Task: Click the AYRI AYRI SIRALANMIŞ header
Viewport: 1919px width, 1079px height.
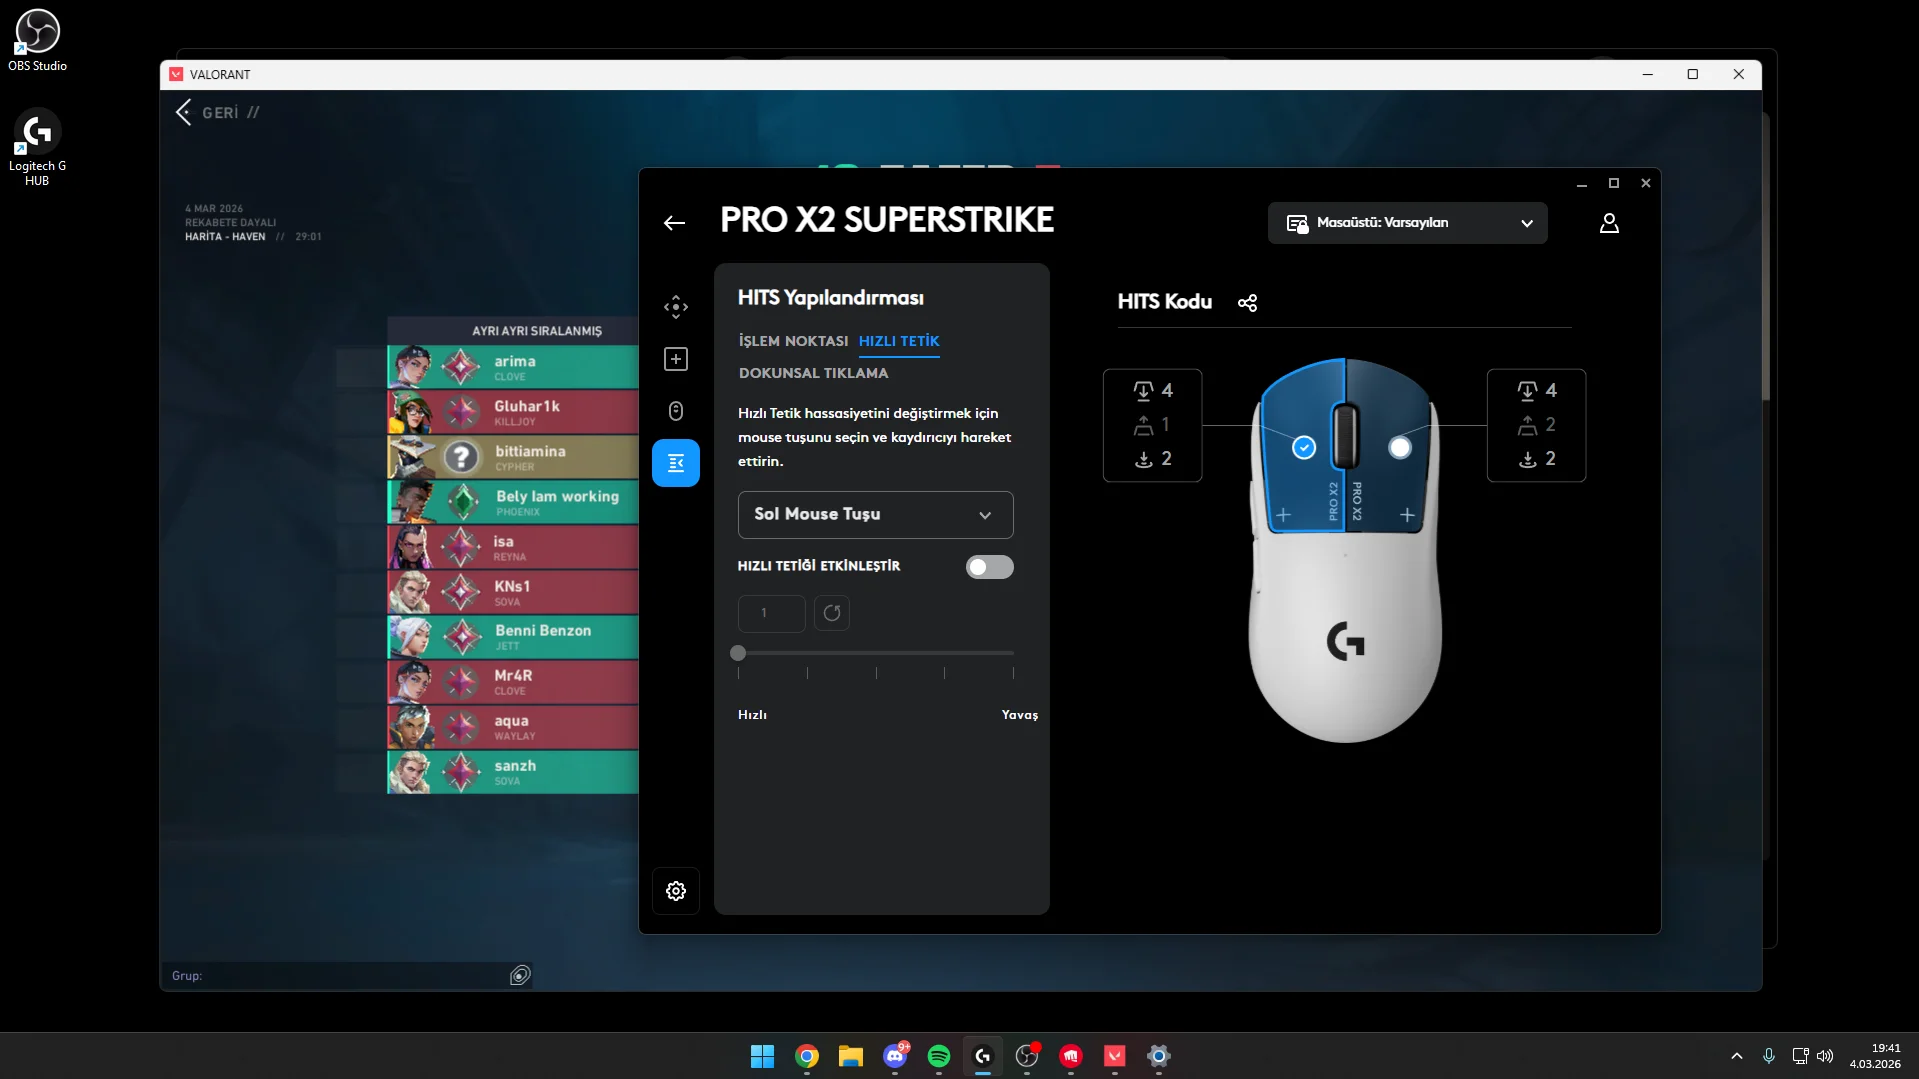Action: point(537,331)
